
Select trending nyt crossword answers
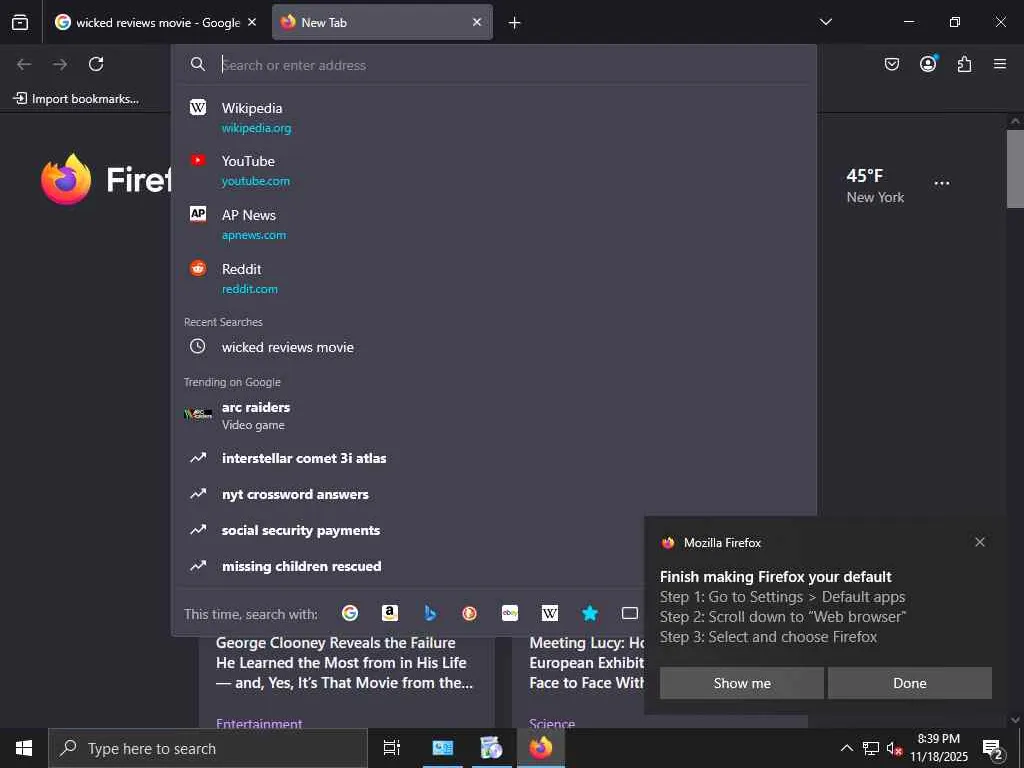click(494, 494)
